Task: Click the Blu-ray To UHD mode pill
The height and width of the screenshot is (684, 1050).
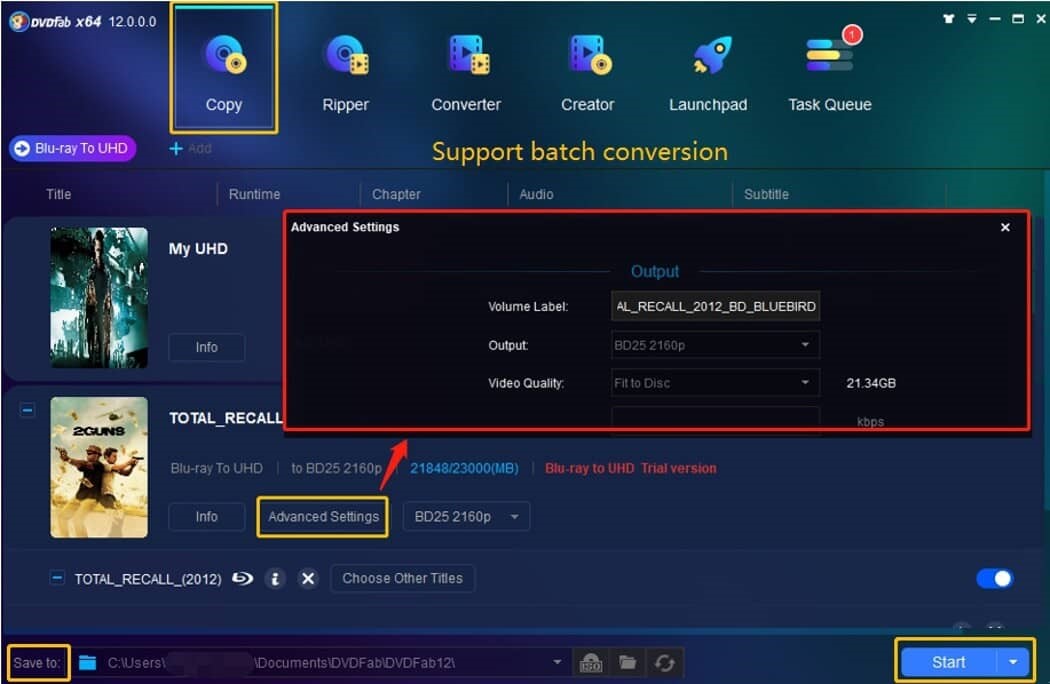Action: coord(72,148)
